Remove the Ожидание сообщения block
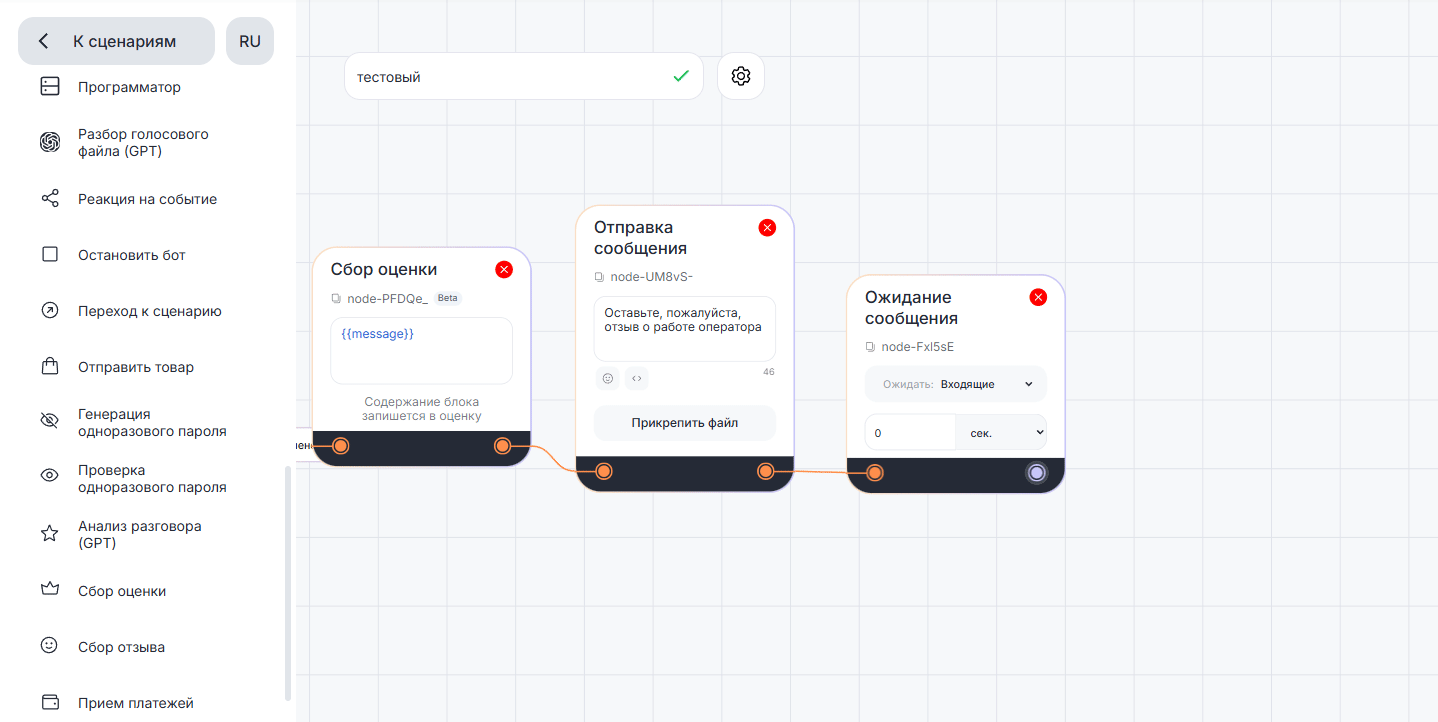 (1038, 297)
